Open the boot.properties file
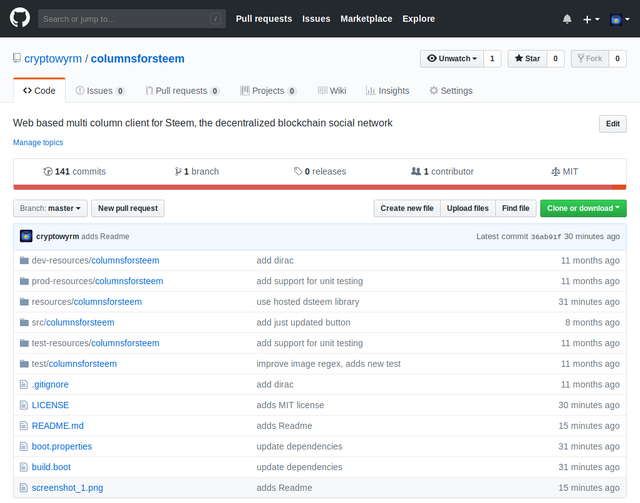Image resolution: width=640 pixels, height=503 pixels. click(x=62, y=447)
